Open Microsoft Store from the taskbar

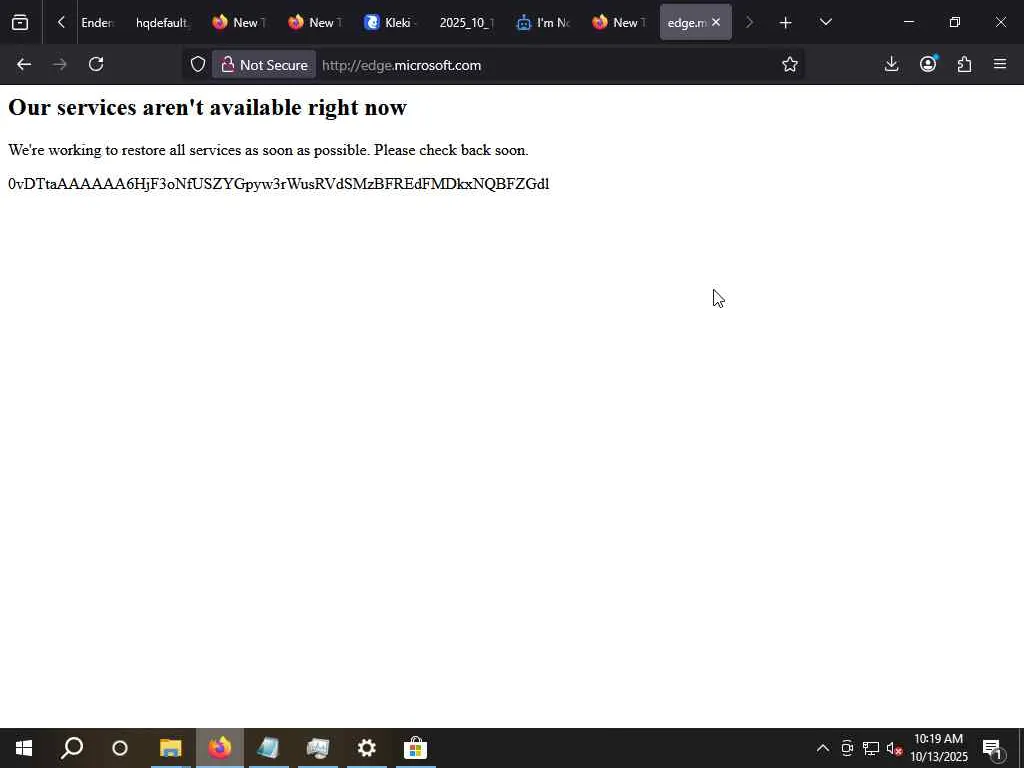tap(415, 748)
